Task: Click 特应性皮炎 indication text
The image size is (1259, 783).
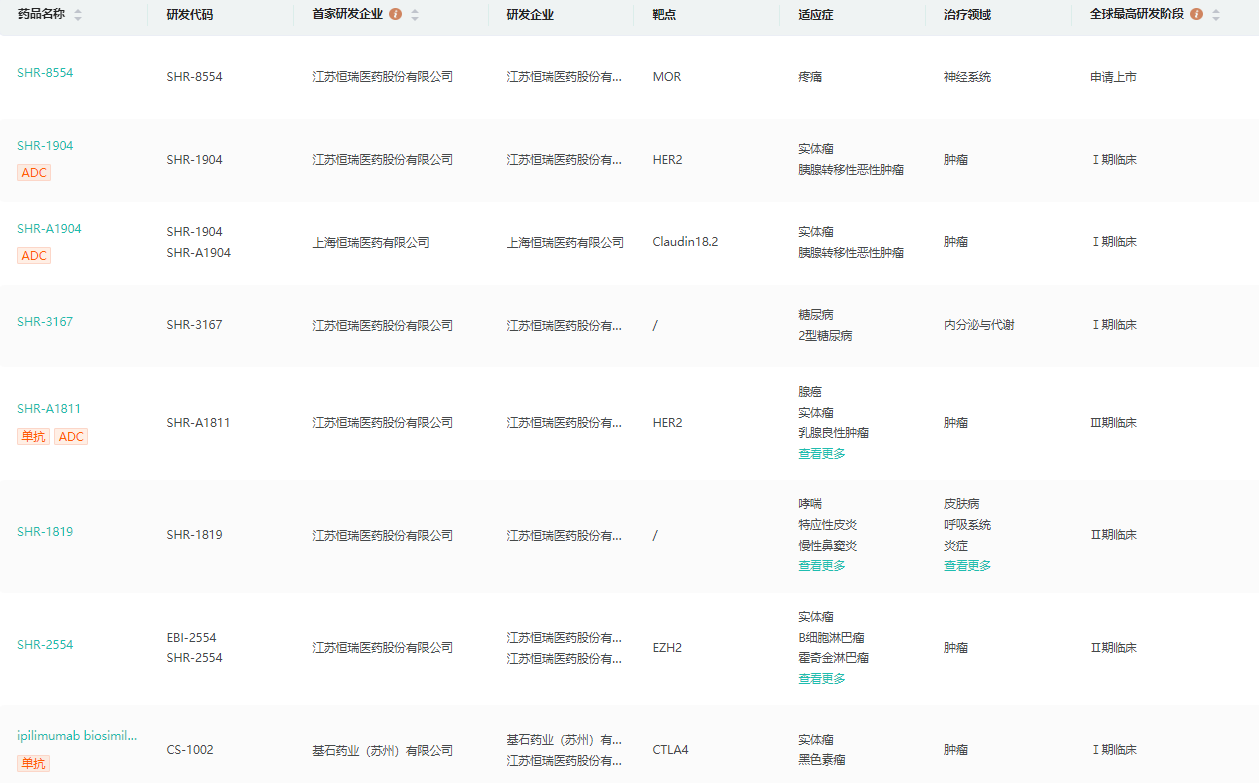Action: 827,525
